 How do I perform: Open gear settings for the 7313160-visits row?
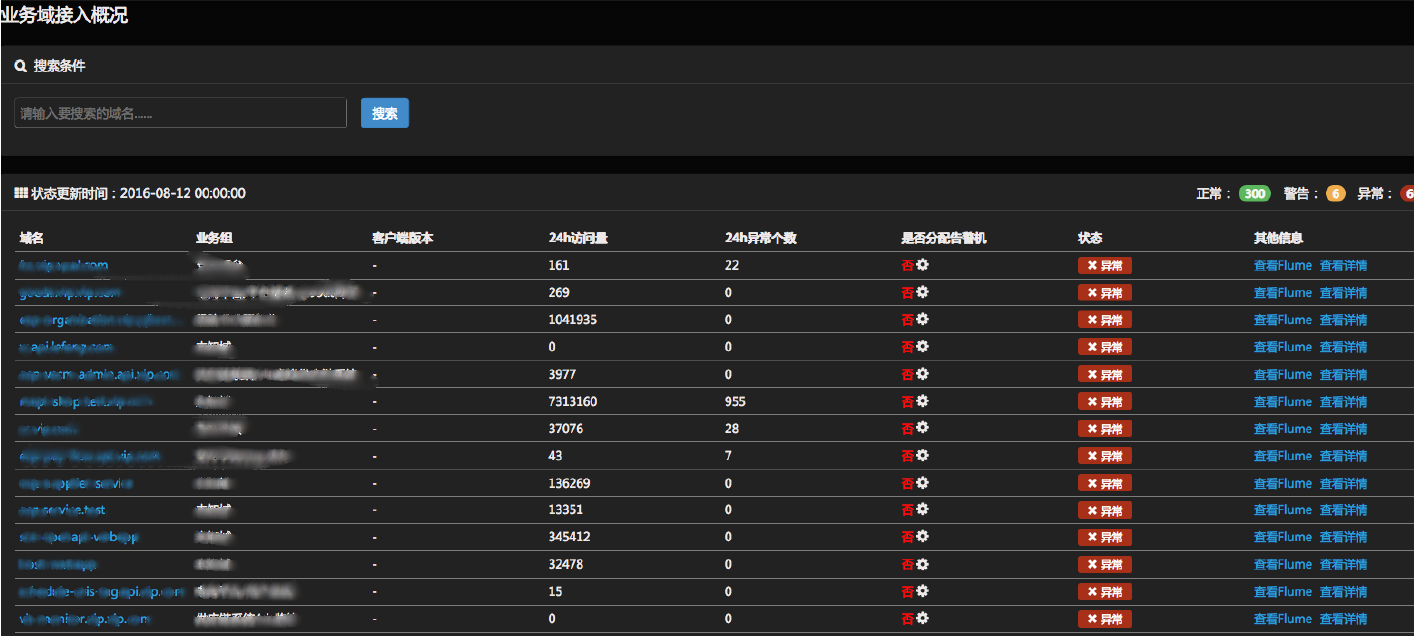tap(922, 401)
